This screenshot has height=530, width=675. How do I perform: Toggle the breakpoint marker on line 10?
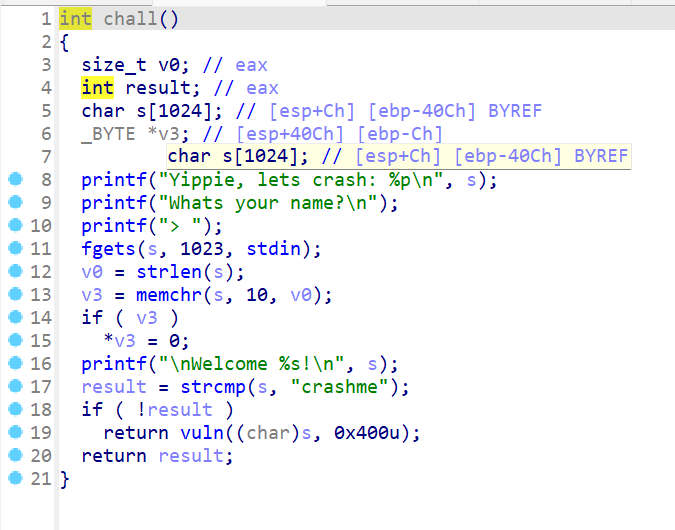pos(15,226)
